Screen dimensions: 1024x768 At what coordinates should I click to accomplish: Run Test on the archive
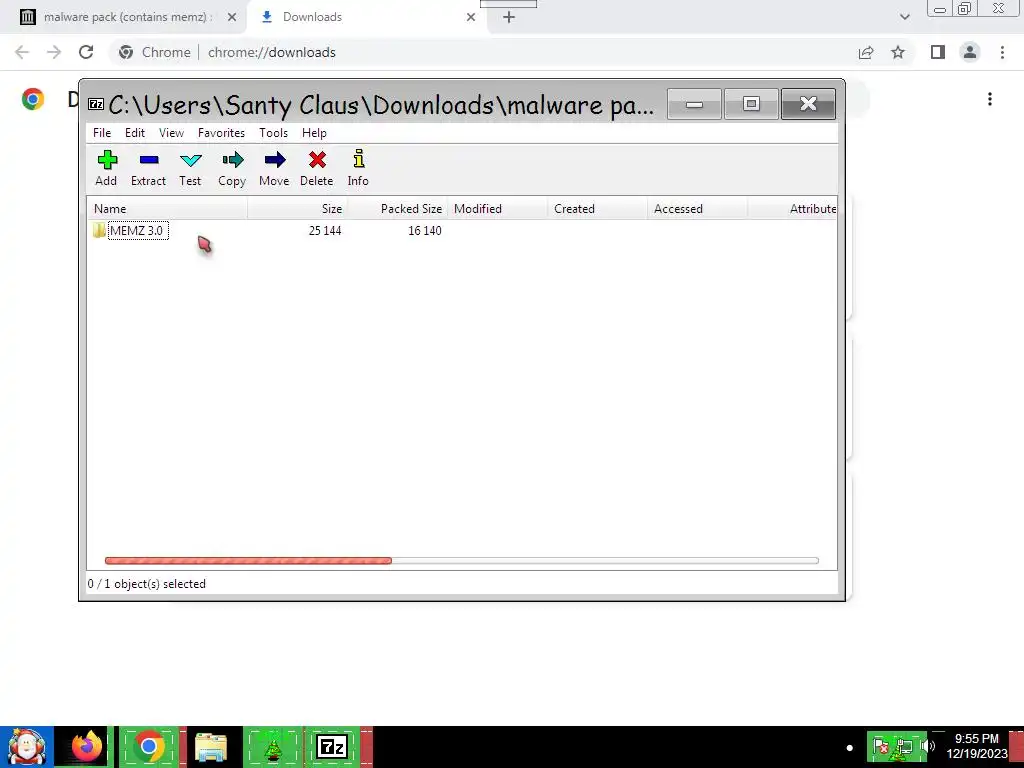tap(190, 168)
